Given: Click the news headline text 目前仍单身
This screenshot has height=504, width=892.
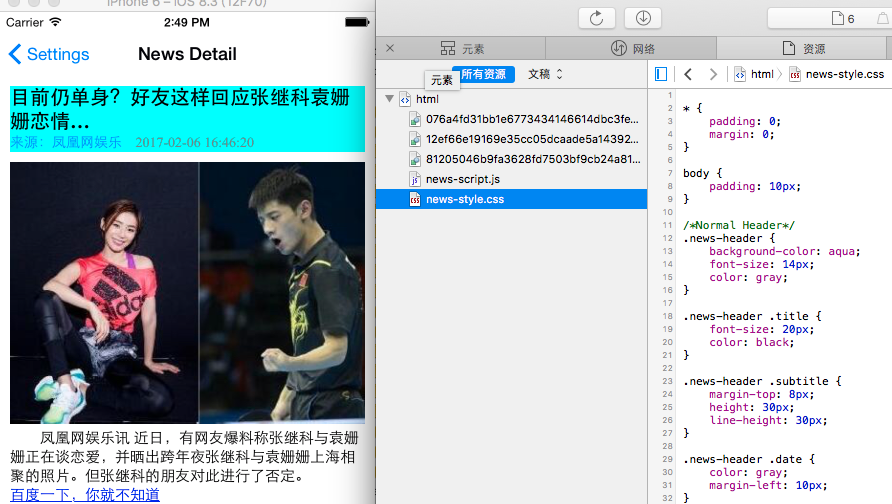Looking at the screenshot, I should point(180,109).
